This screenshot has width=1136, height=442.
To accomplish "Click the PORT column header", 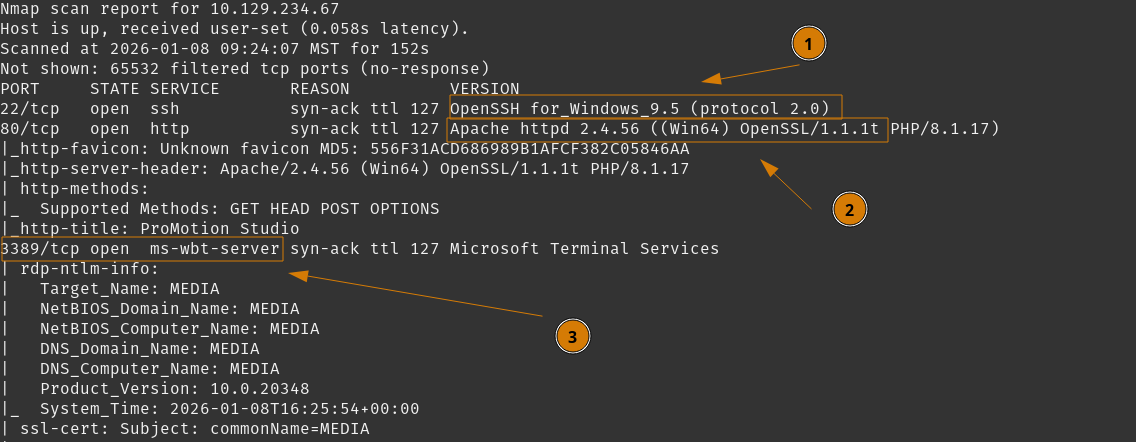I will 20,88.
